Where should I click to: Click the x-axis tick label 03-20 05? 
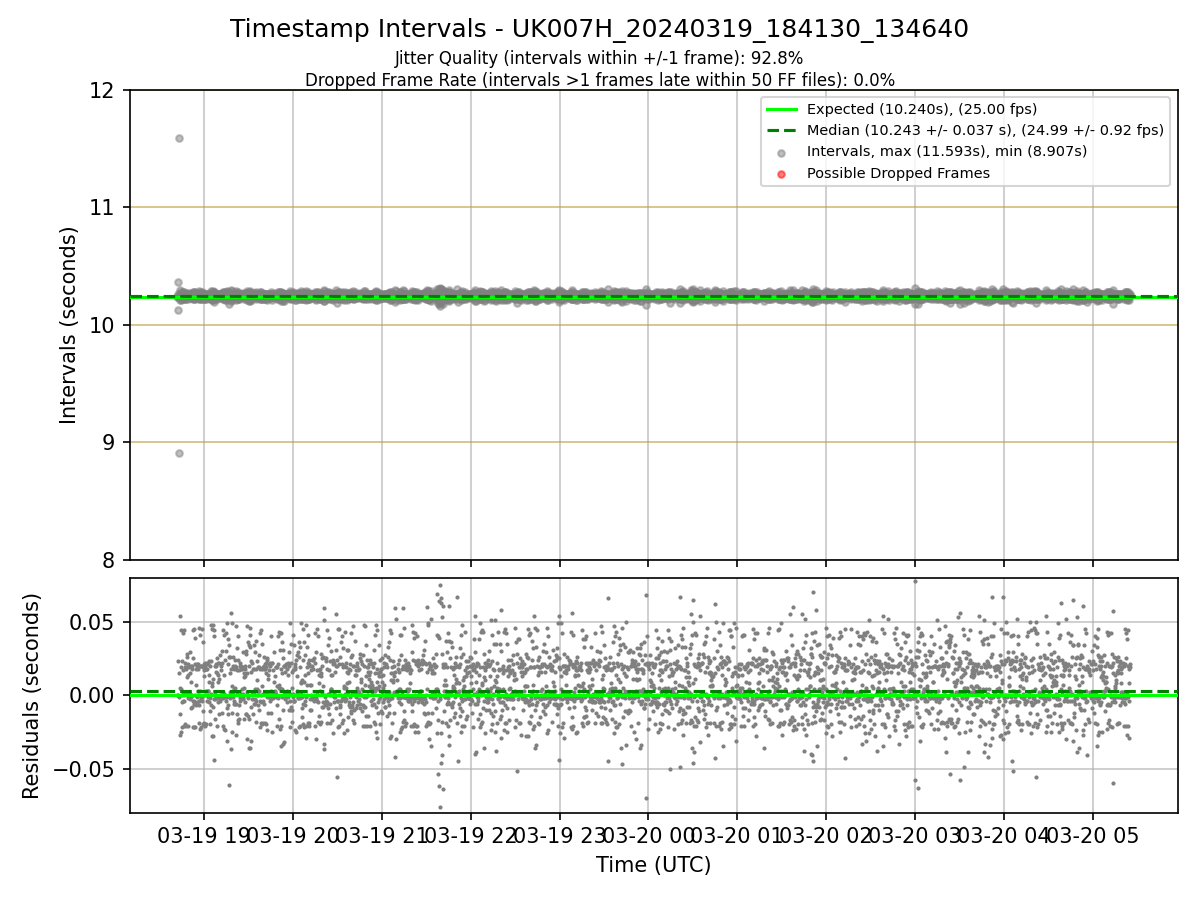click(x=1092, y=835)
